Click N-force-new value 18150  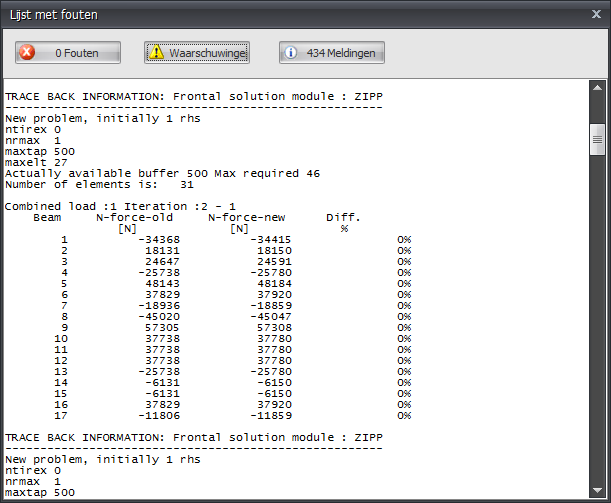(x=274, y=251)
